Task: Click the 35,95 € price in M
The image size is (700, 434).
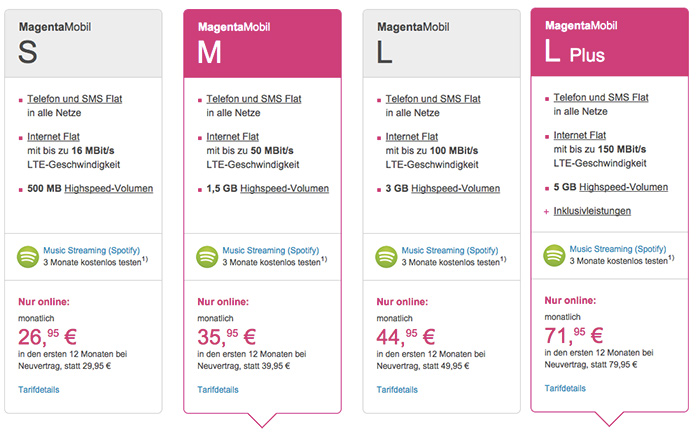Action: point(226,337)
